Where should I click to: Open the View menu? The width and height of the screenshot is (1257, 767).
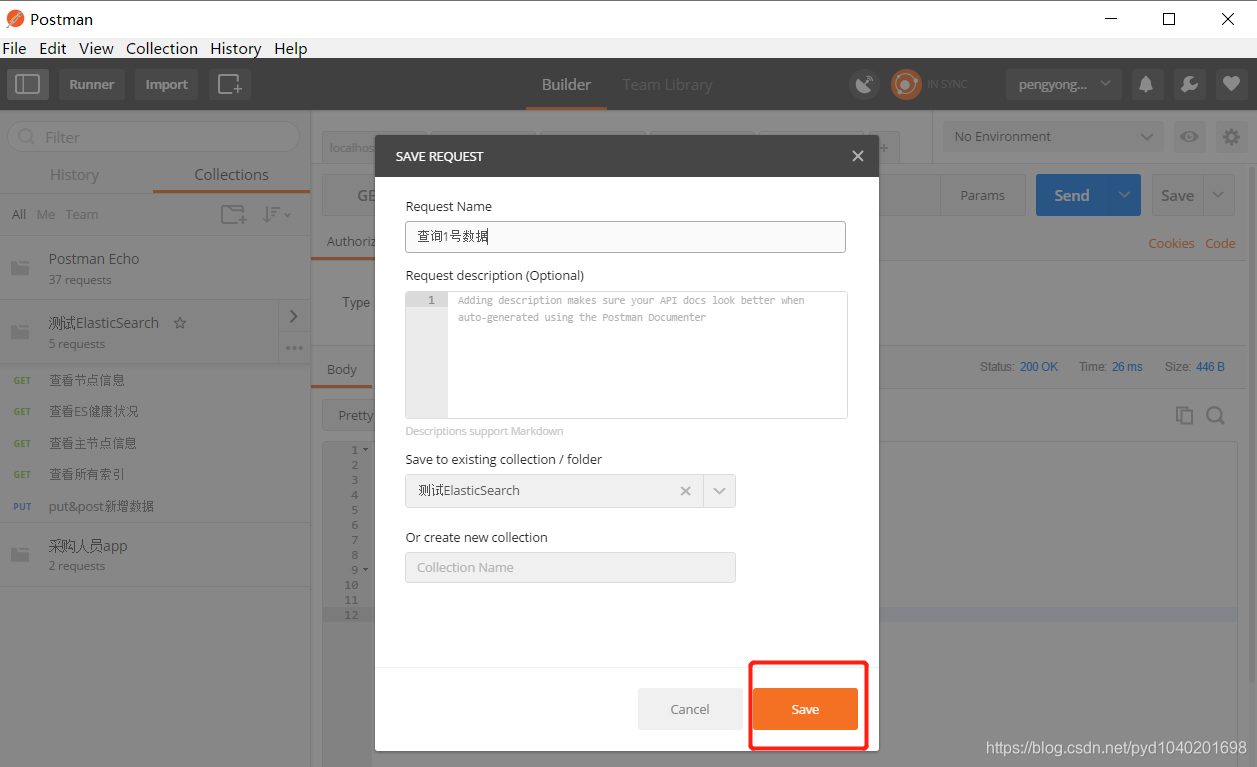(96, 48)
